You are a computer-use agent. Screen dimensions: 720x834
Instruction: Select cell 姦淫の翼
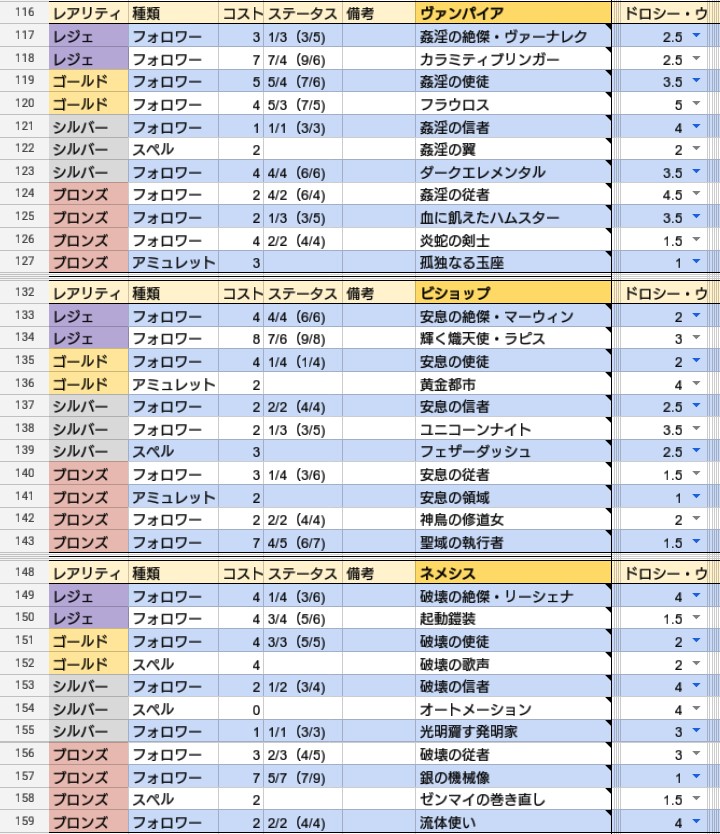[513, 149]
